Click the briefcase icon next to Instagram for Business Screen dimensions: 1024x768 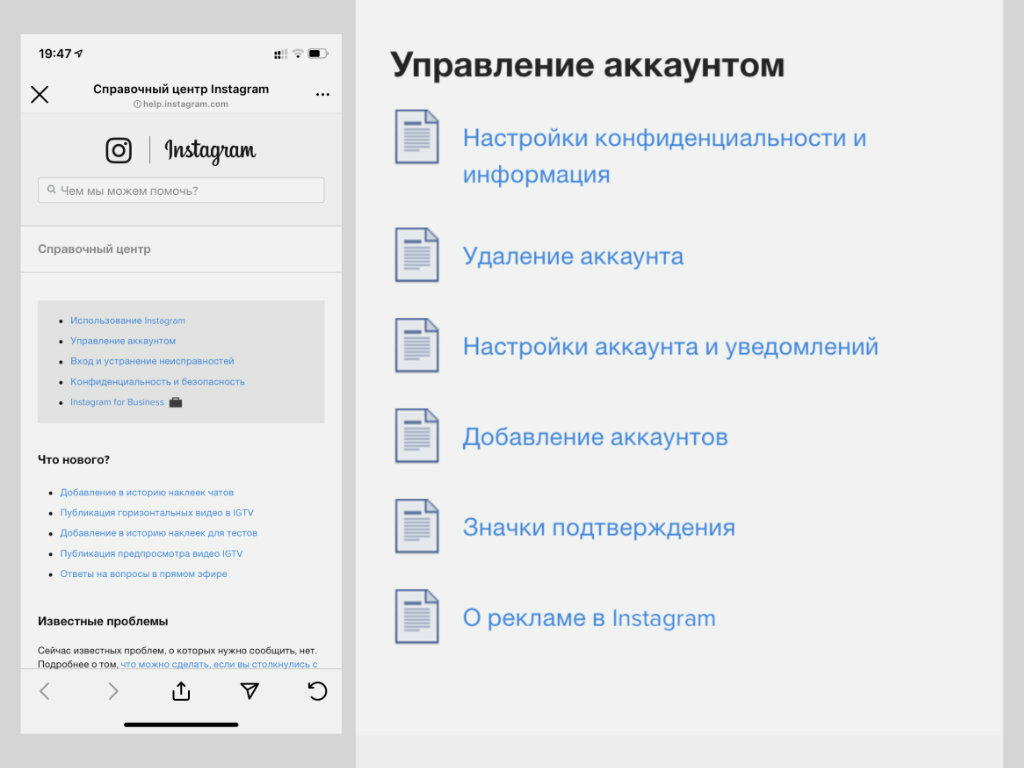[176, 402]
